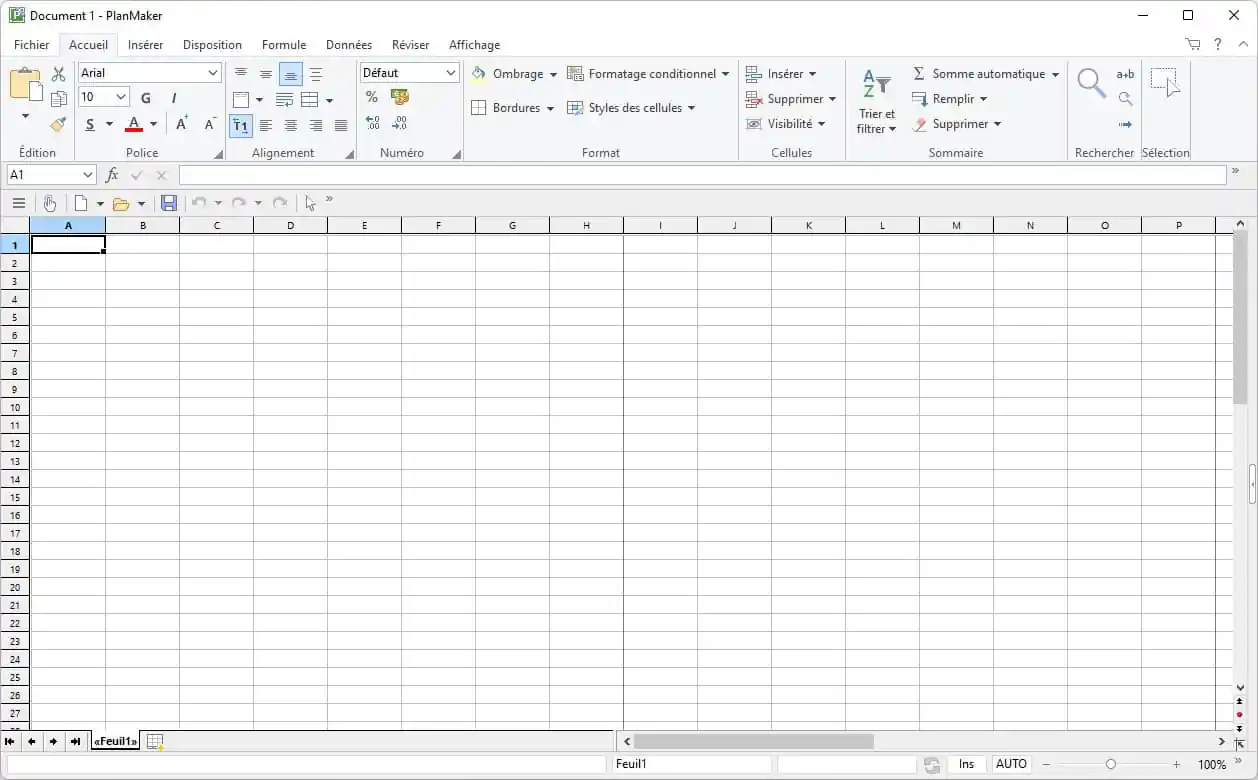Activate the format painter brush icon

(58, 124)
